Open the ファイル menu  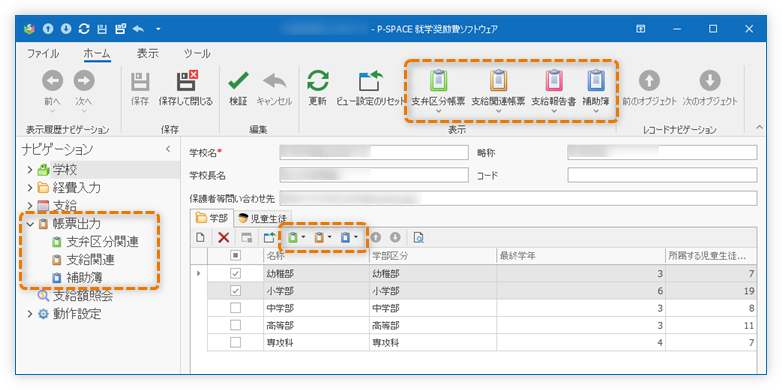coord(43,53)
